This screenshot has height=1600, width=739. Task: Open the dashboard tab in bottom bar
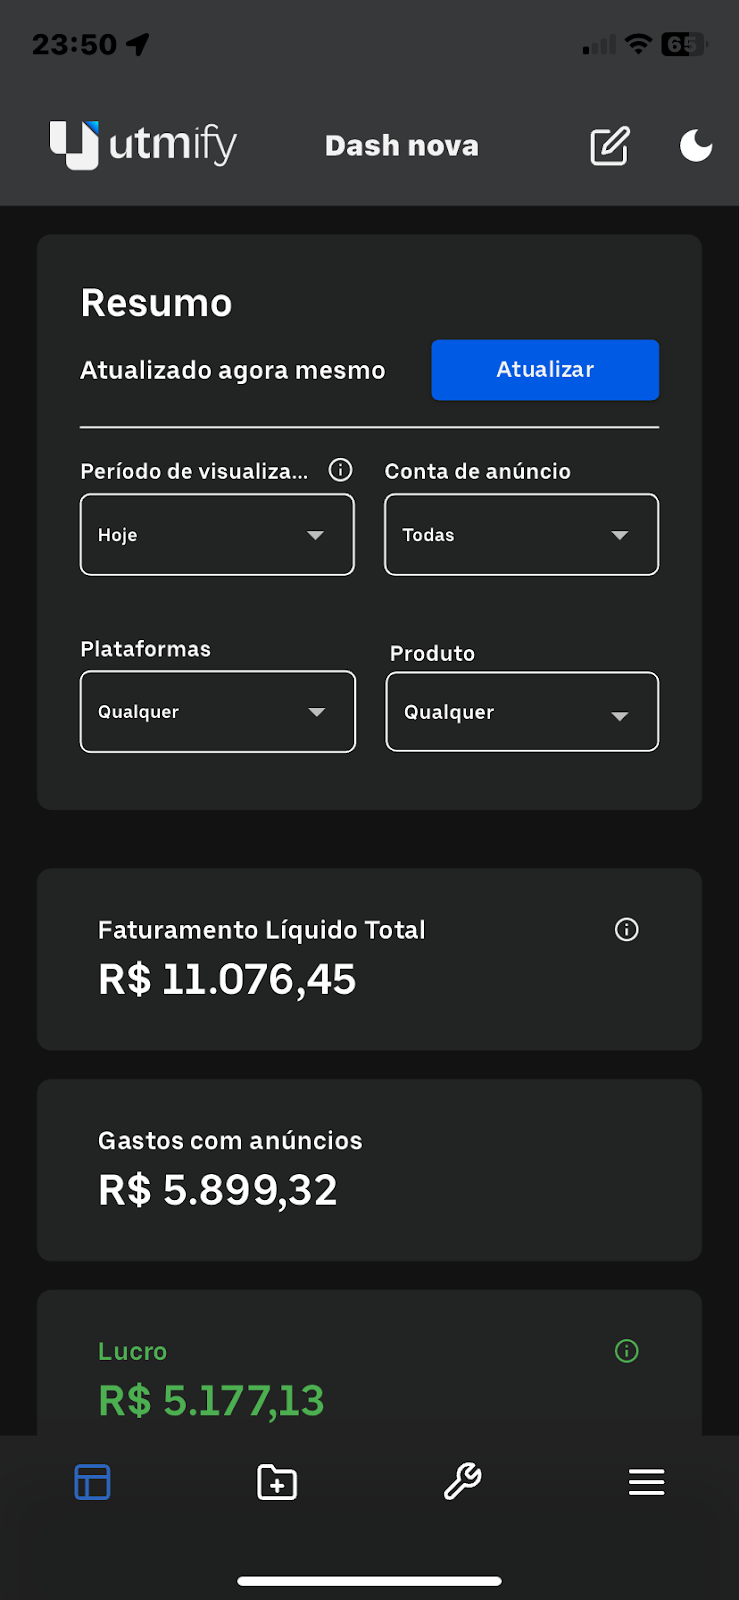coord(92,1482)
